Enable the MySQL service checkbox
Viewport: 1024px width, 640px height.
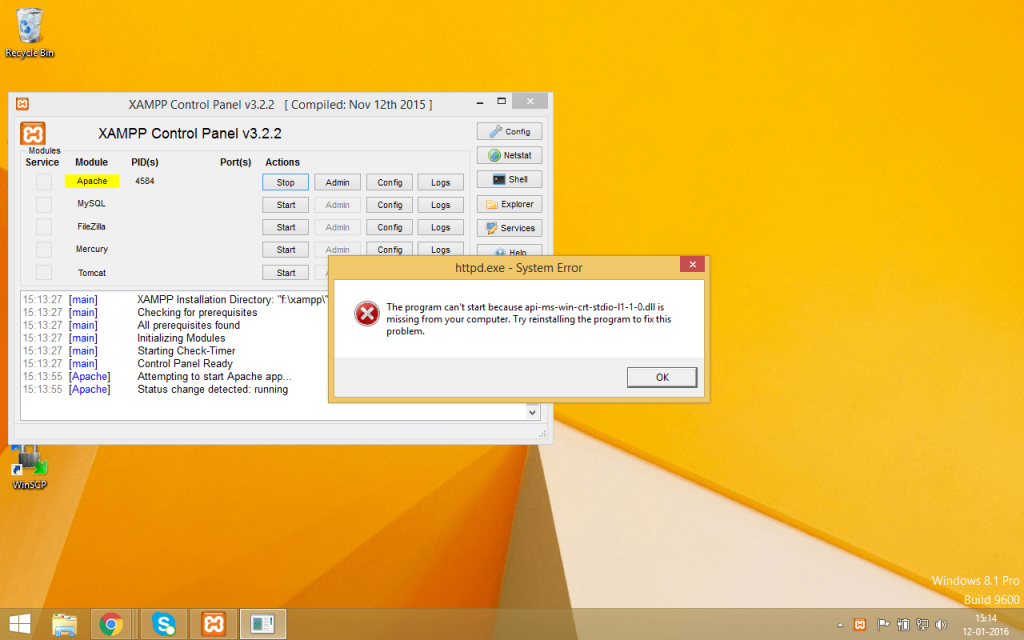point(42,204)
